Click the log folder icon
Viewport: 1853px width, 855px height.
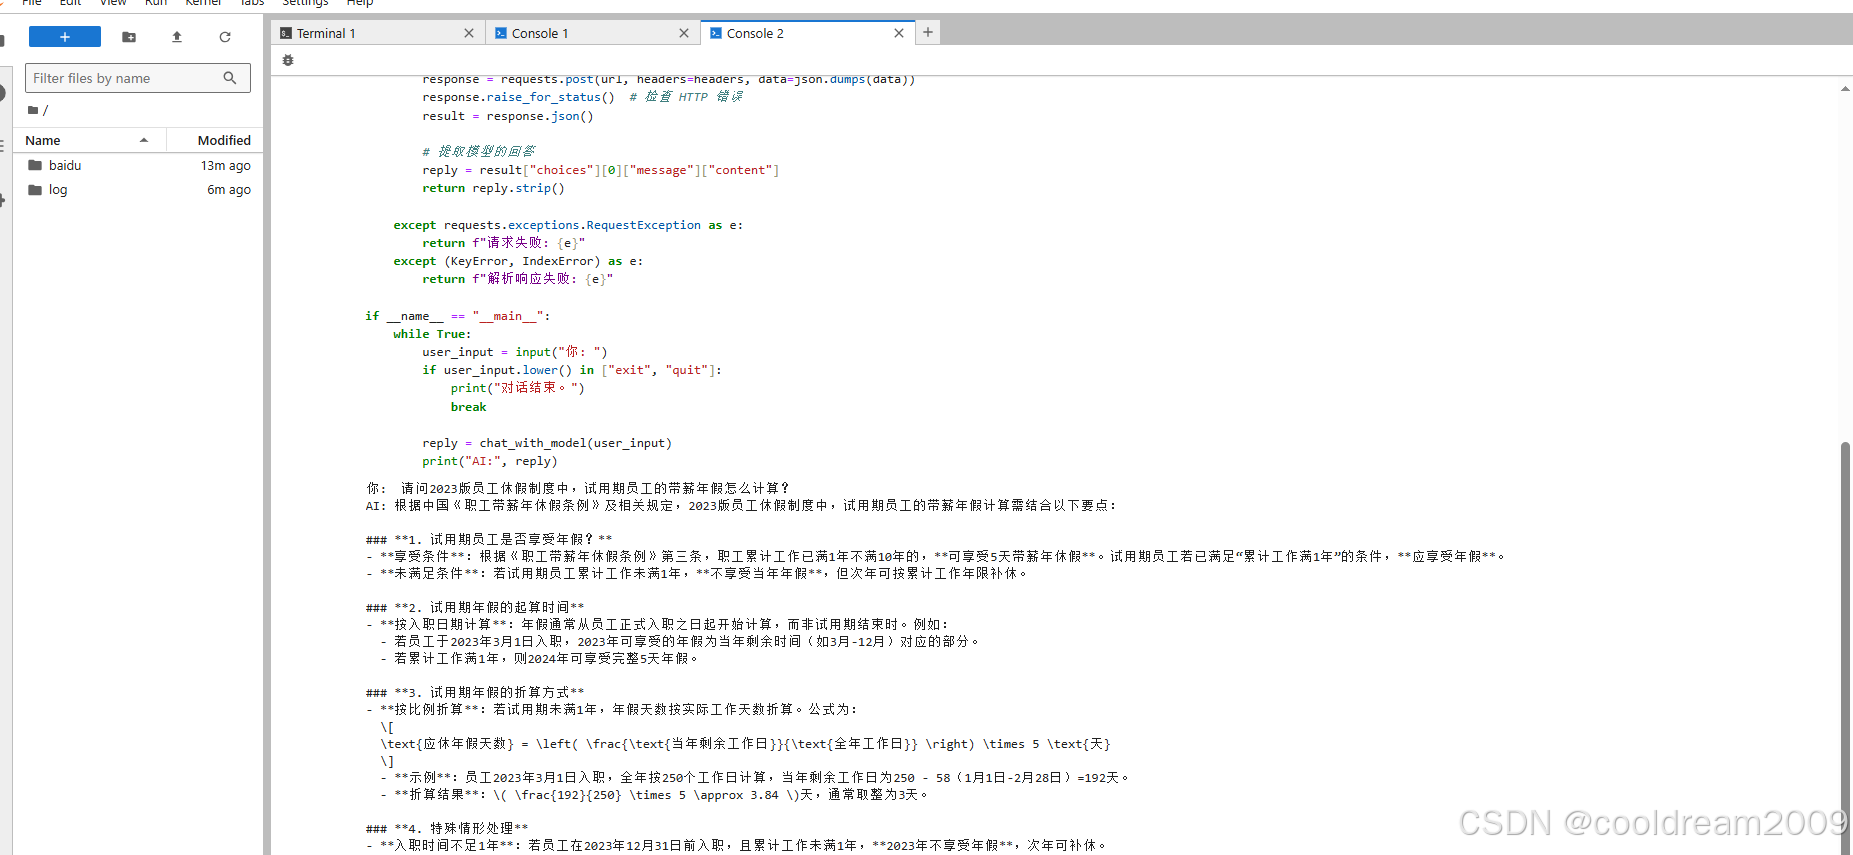(x=35, y=190)
